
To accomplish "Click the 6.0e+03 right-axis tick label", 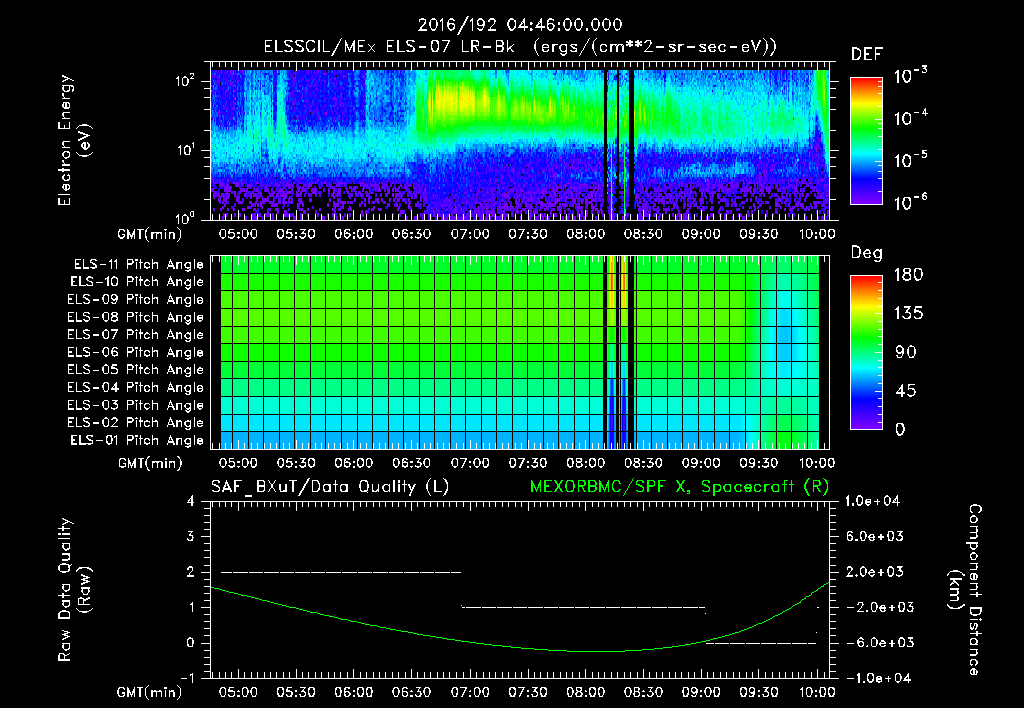I will coord(875,536).
